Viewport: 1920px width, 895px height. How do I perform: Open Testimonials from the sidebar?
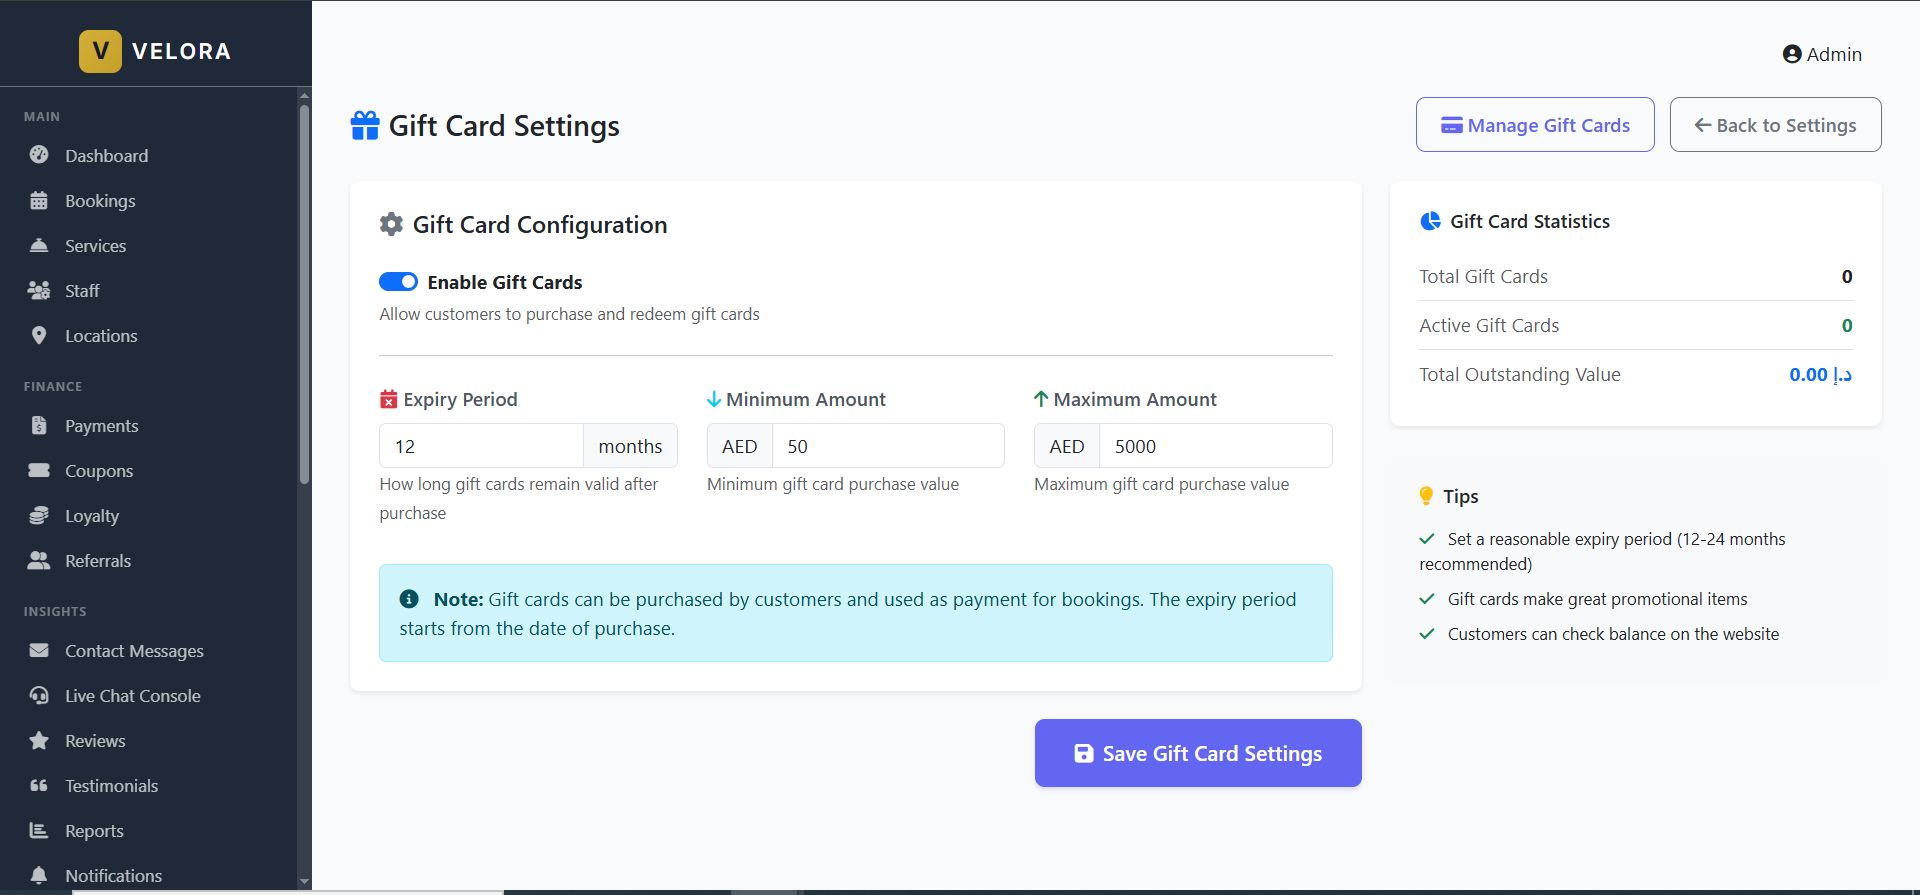pos(111,786)
